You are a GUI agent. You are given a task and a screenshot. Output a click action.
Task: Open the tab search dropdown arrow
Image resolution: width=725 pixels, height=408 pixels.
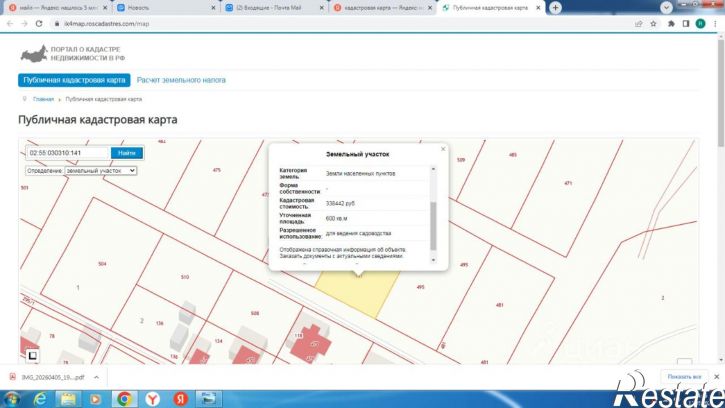tap(666, 8)
